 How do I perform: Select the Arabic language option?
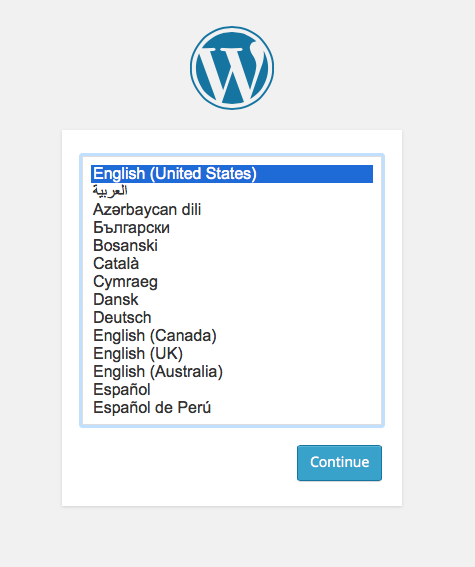pyautogui.click(x=232, y=191)
